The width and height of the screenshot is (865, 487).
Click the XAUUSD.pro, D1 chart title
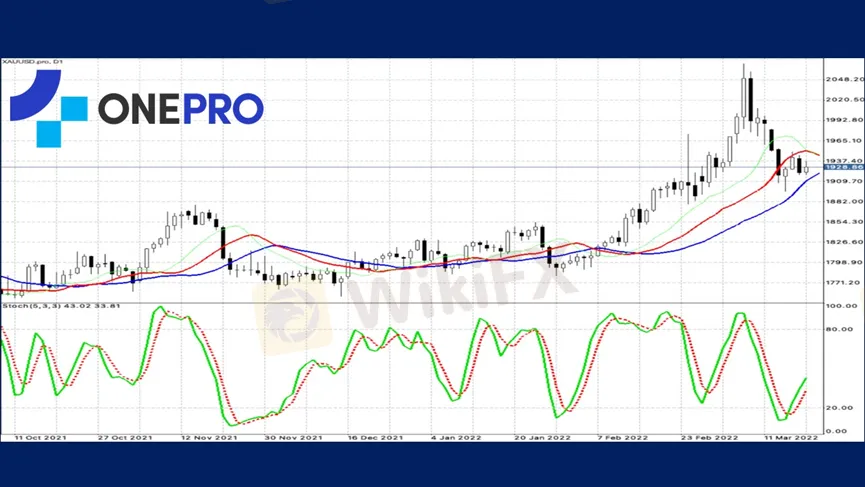tap(33, 62)
